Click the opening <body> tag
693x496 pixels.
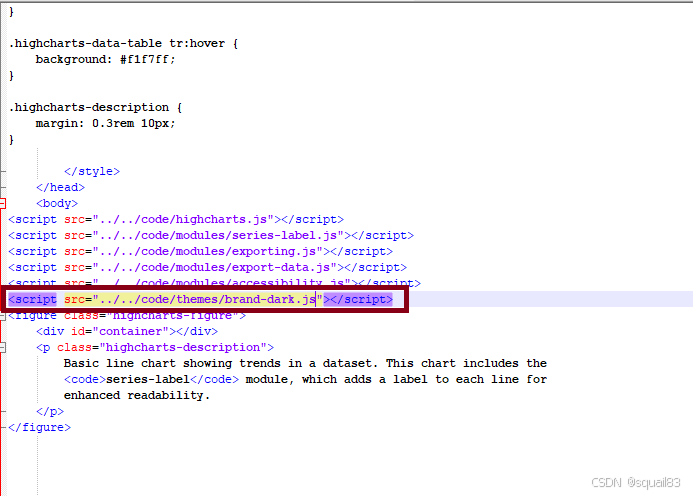pyautogui.click(x=57, y=203)
